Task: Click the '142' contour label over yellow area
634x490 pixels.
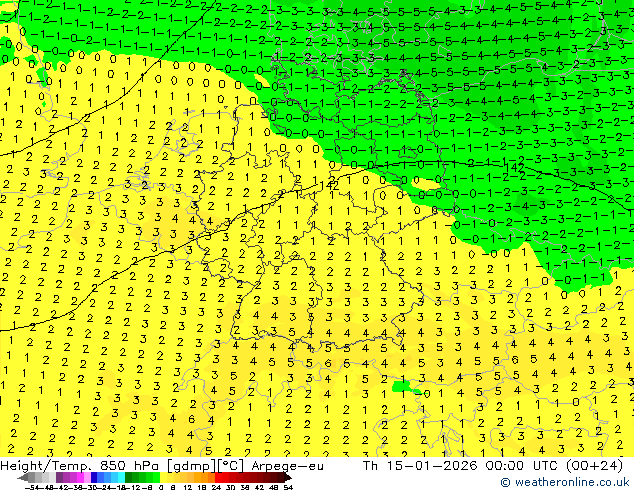Action: (329, 186)
